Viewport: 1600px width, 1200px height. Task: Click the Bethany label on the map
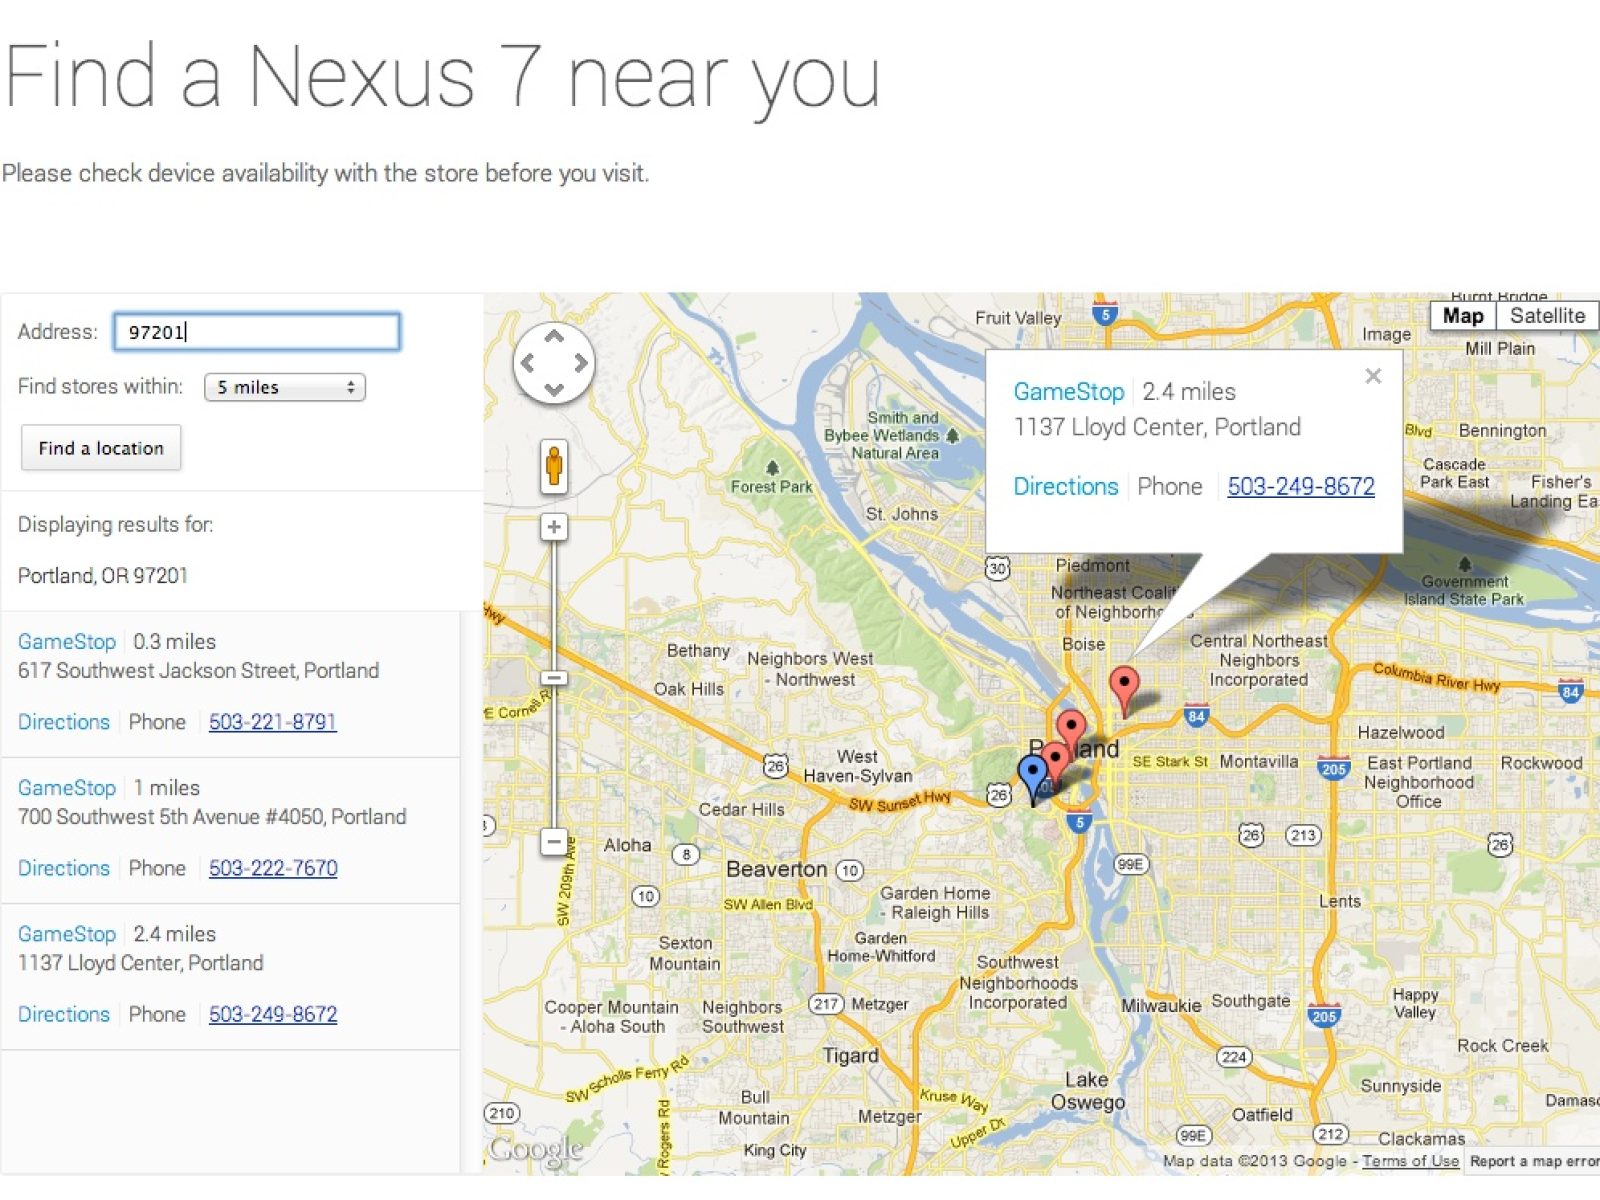pos(698,651)
